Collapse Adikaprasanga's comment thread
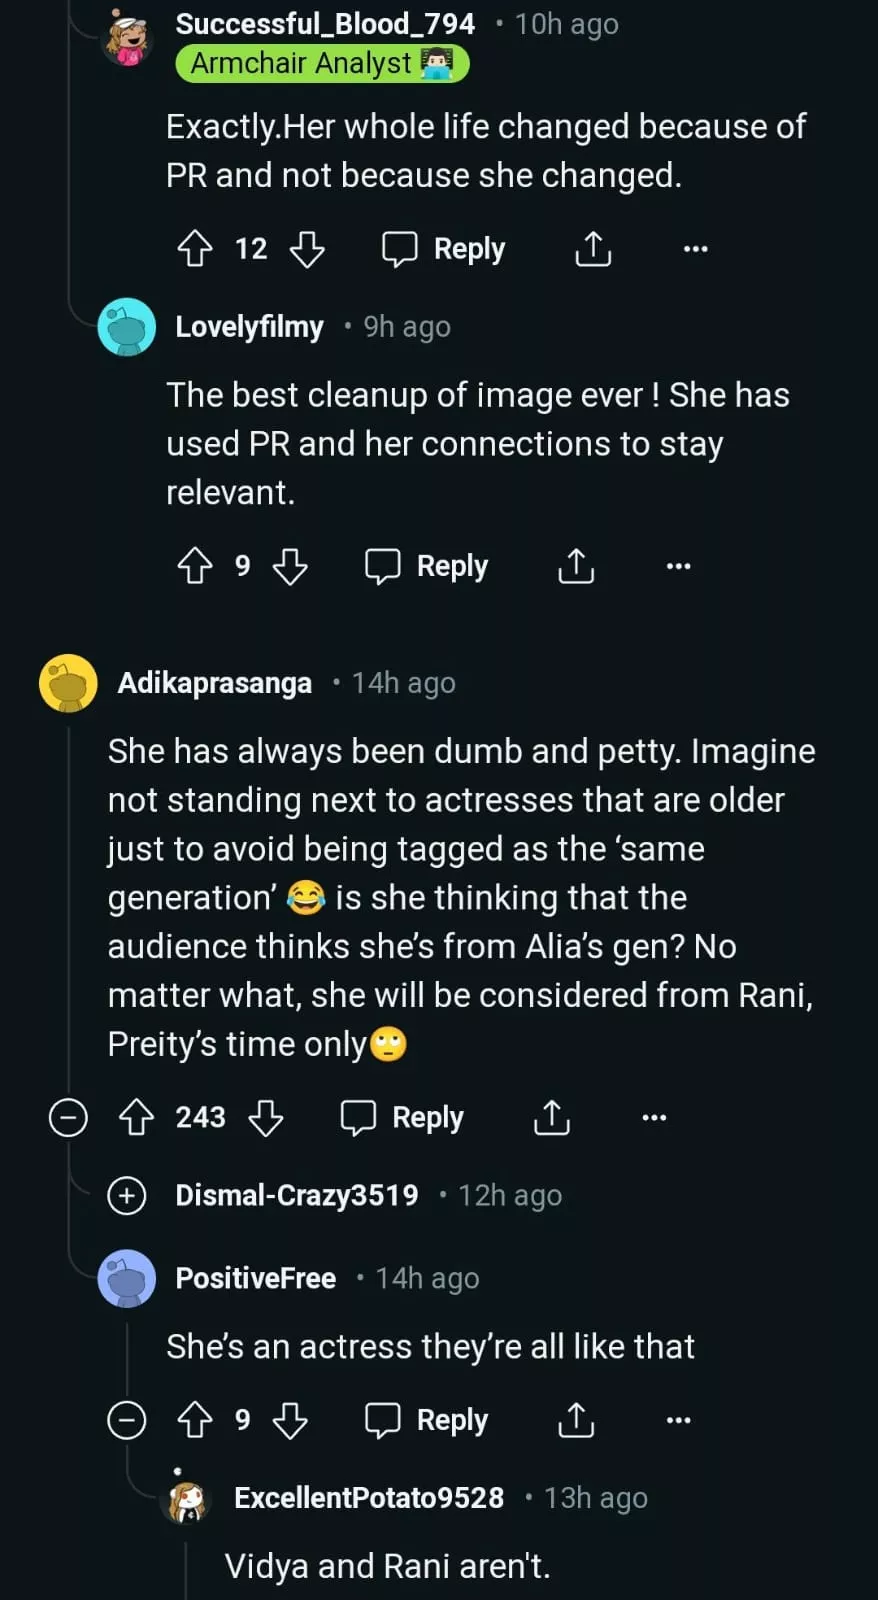The height and width of the screenshot is (1600, 878). tap(68, 1117)
